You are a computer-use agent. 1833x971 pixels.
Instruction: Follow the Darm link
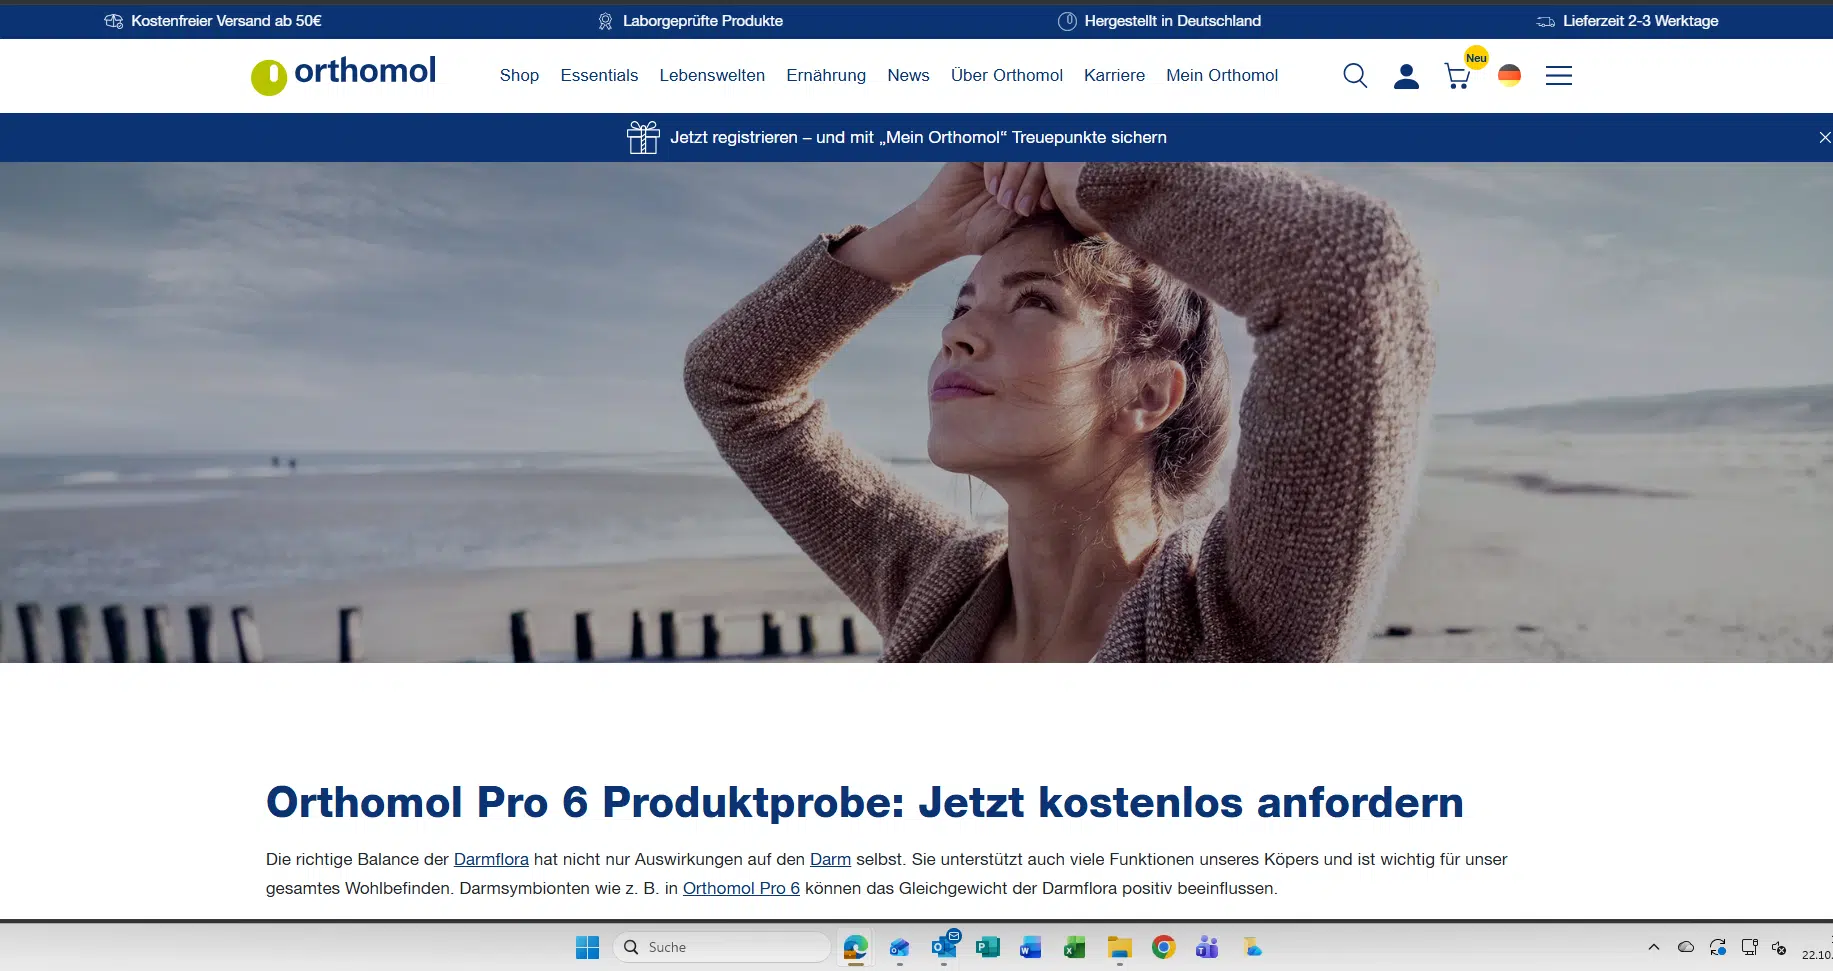point(830,859)
